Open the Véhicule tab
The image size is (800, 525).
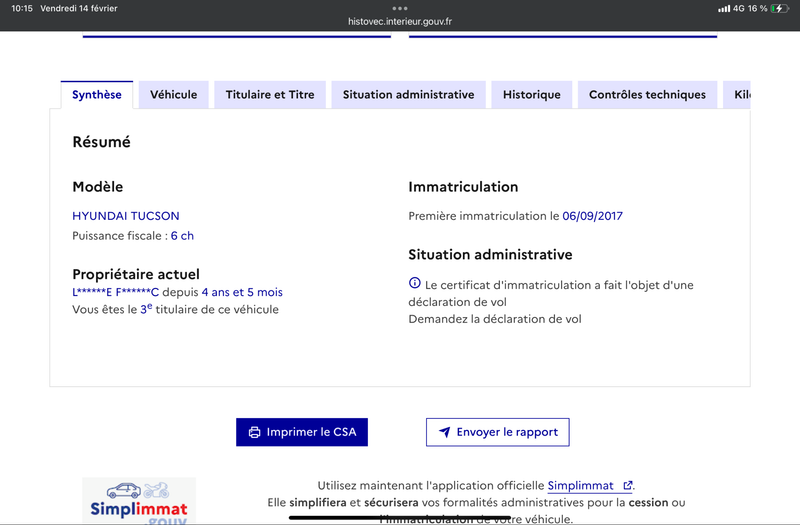coord(173,95)
